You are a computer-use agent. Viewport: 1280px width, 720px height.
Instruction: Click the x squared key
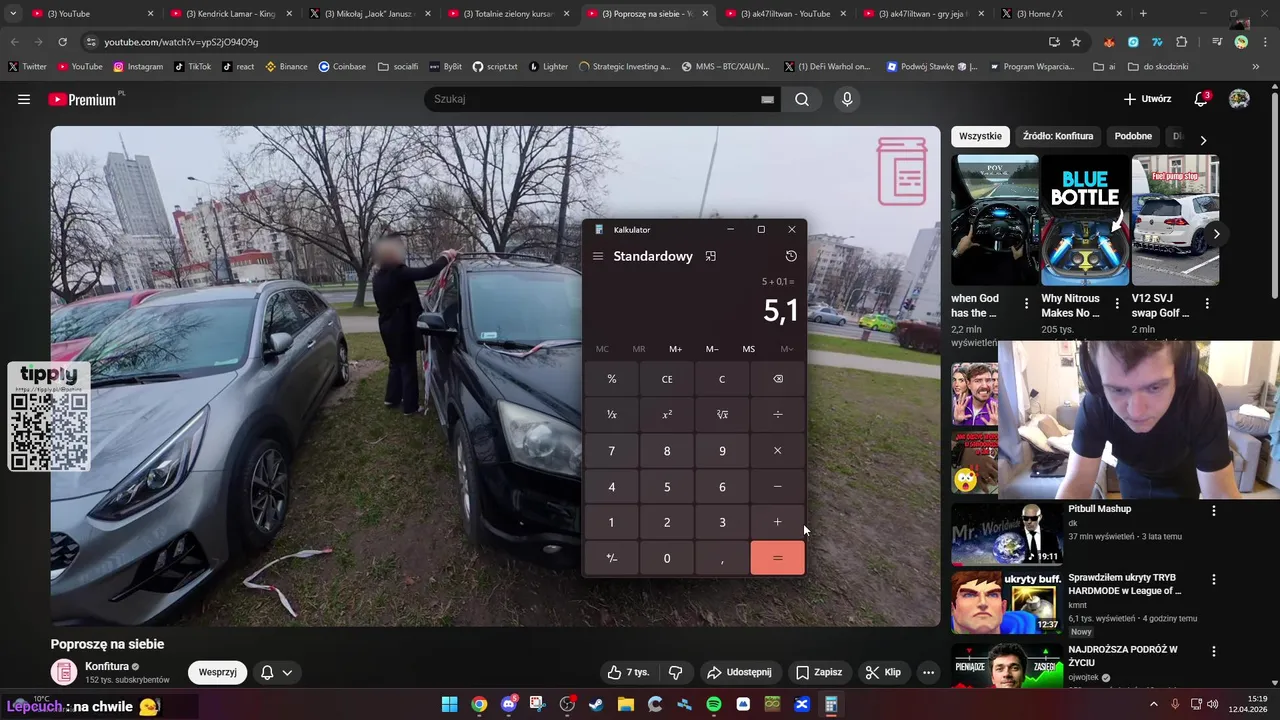coord(667,414)
